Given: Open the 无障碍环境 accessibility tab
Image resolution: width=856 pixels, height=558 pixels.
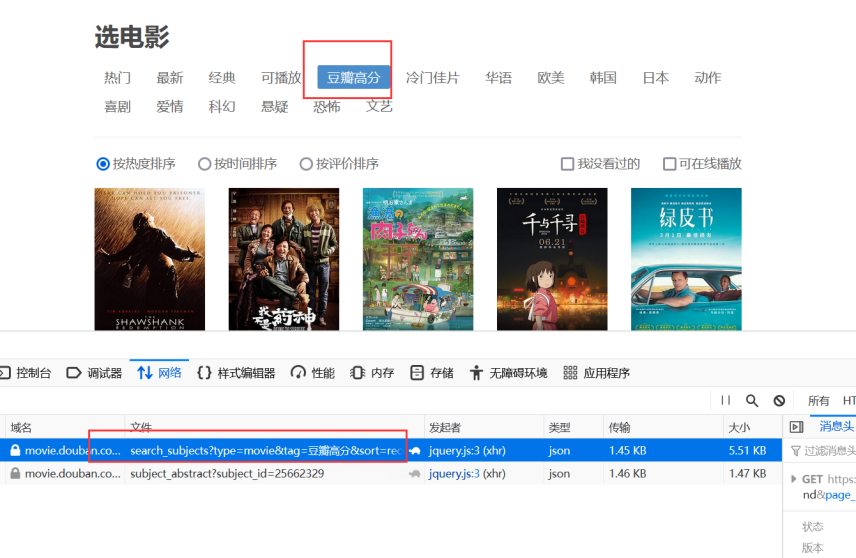Looking at the screenshot, I should 508,373.
